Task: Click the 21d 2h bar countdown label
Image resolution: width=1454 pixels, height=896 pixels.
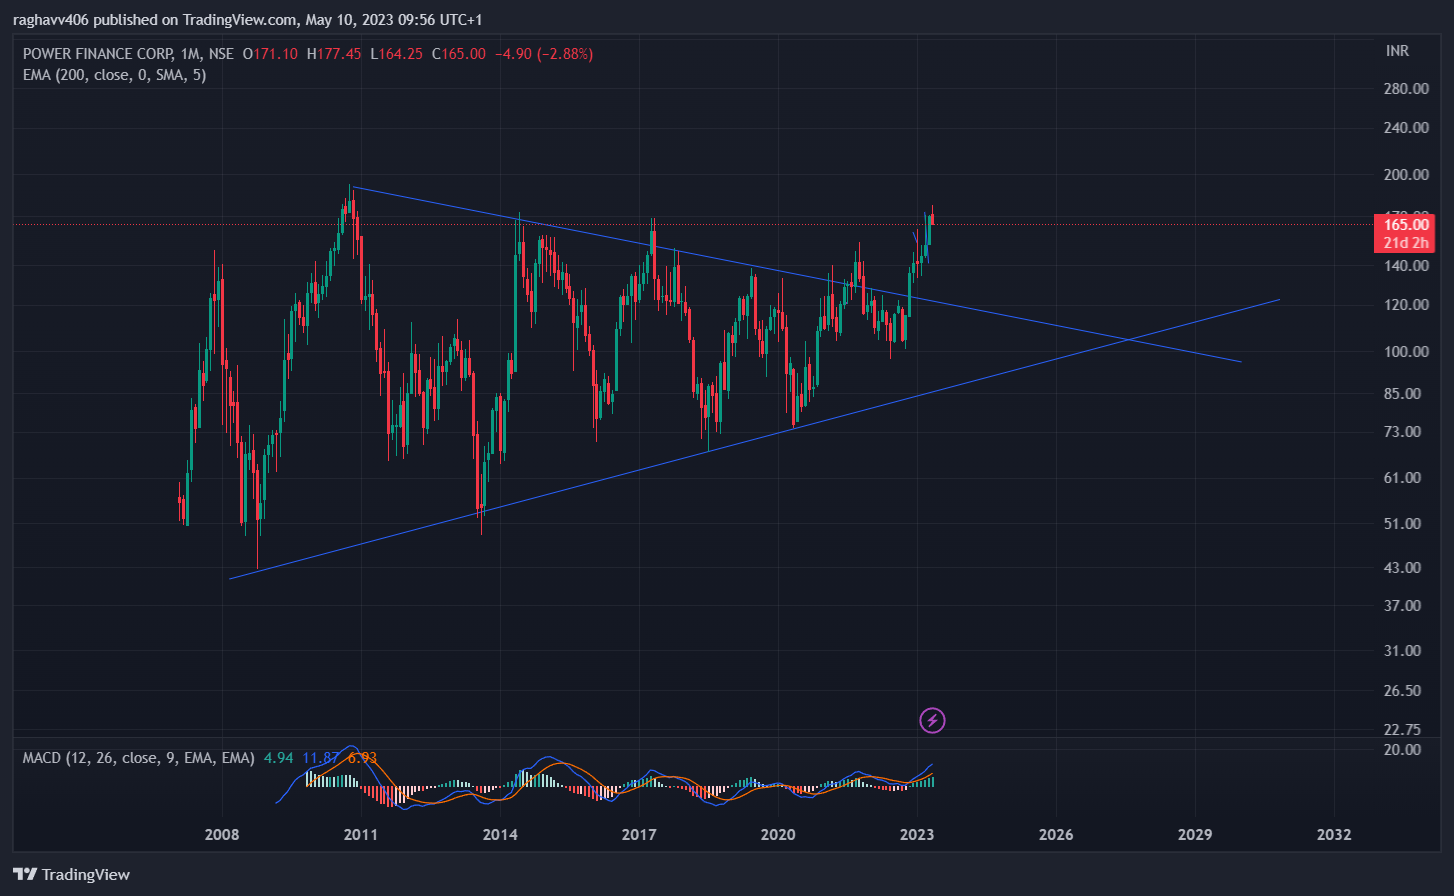Action: [x=1405, y=243]
